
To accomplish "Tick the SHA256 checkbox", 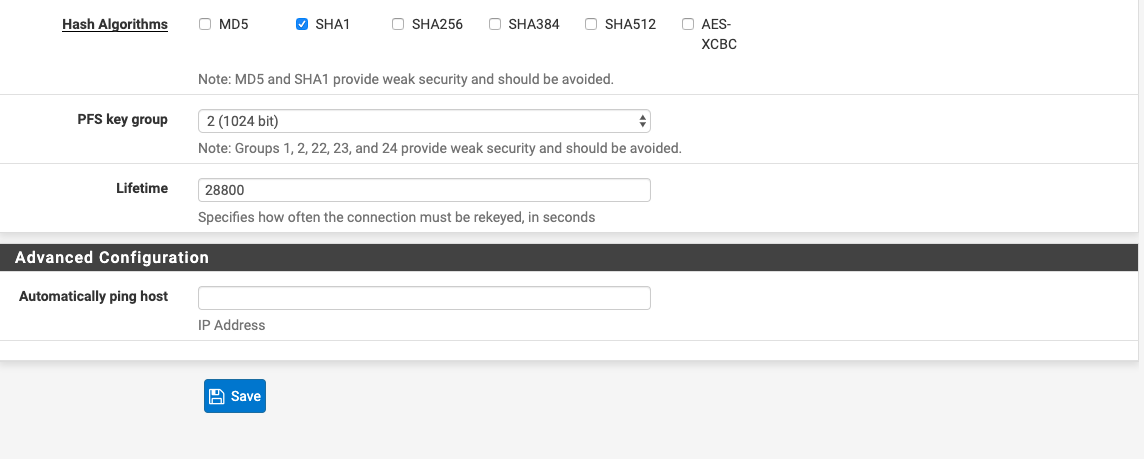I will (x=398, y=24).
